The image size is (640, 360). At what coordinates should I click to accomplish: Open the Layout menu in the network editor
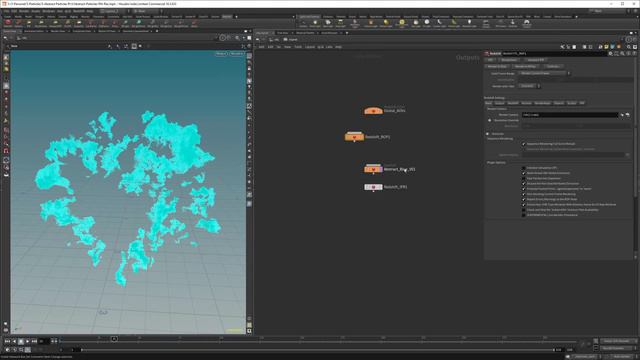point(310,47)
